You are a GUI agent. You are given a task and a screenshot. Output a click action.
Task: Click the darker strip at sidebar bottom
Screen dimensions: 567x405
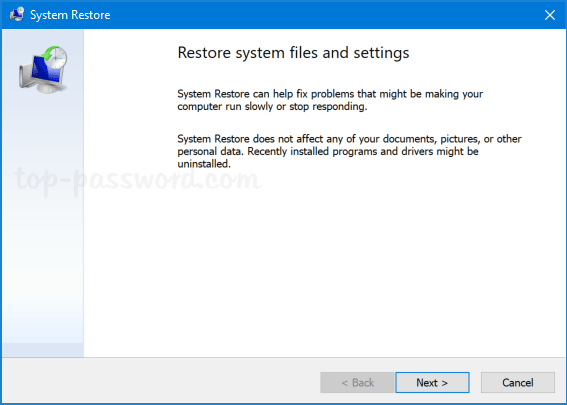coord(43,350)
